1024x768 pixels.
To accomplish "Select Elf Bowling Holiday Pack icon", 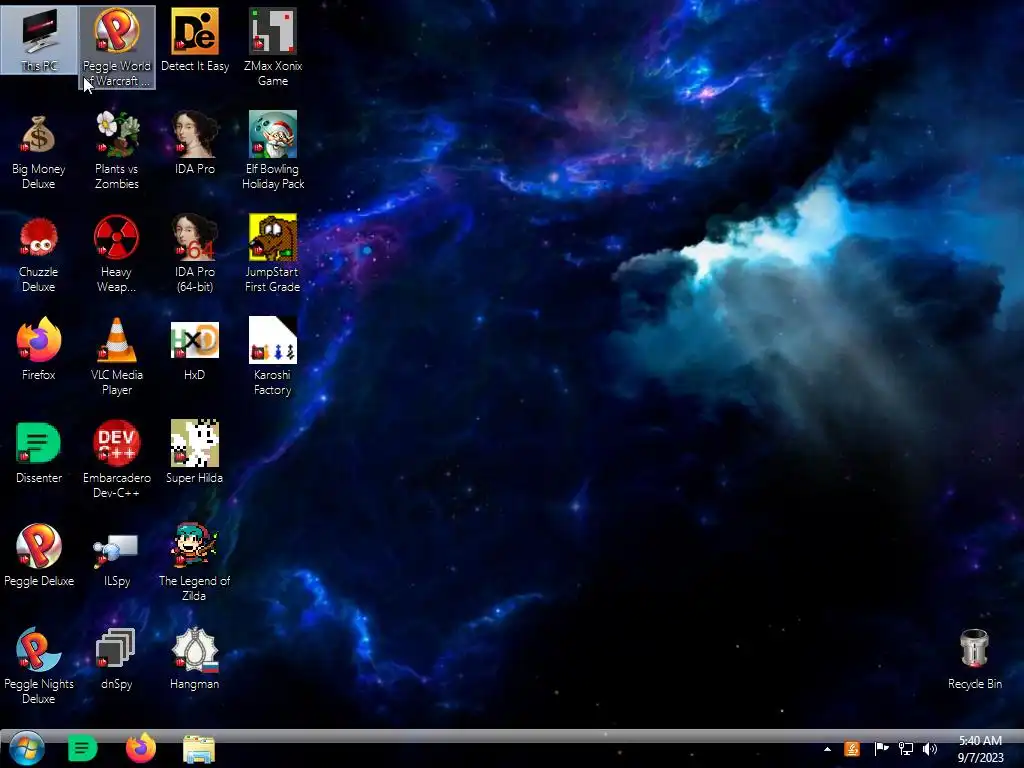I will click(x=273, y=151).
